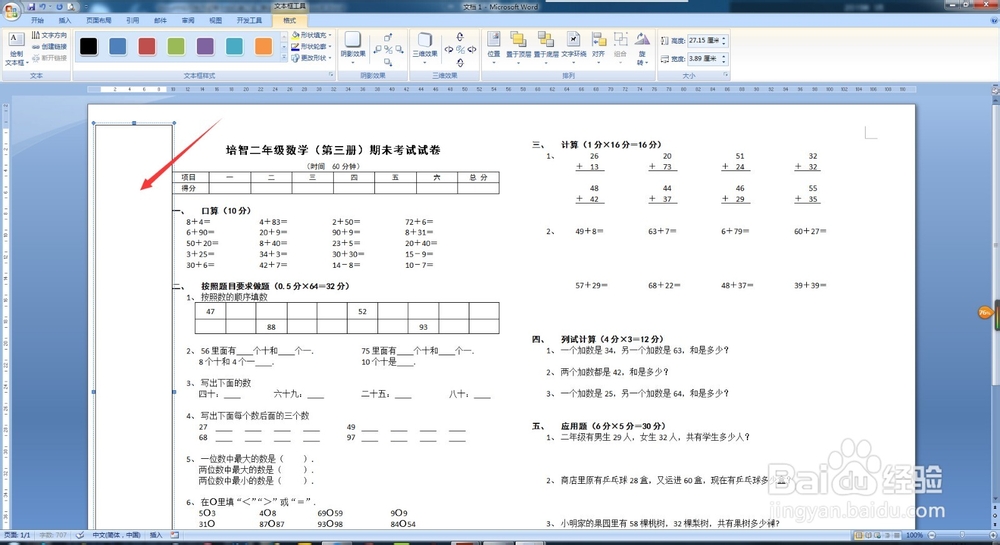Viewport: 1000px width, 545px height.
Task: Tilt 3-D effect right icon
Action: (471, 49)
